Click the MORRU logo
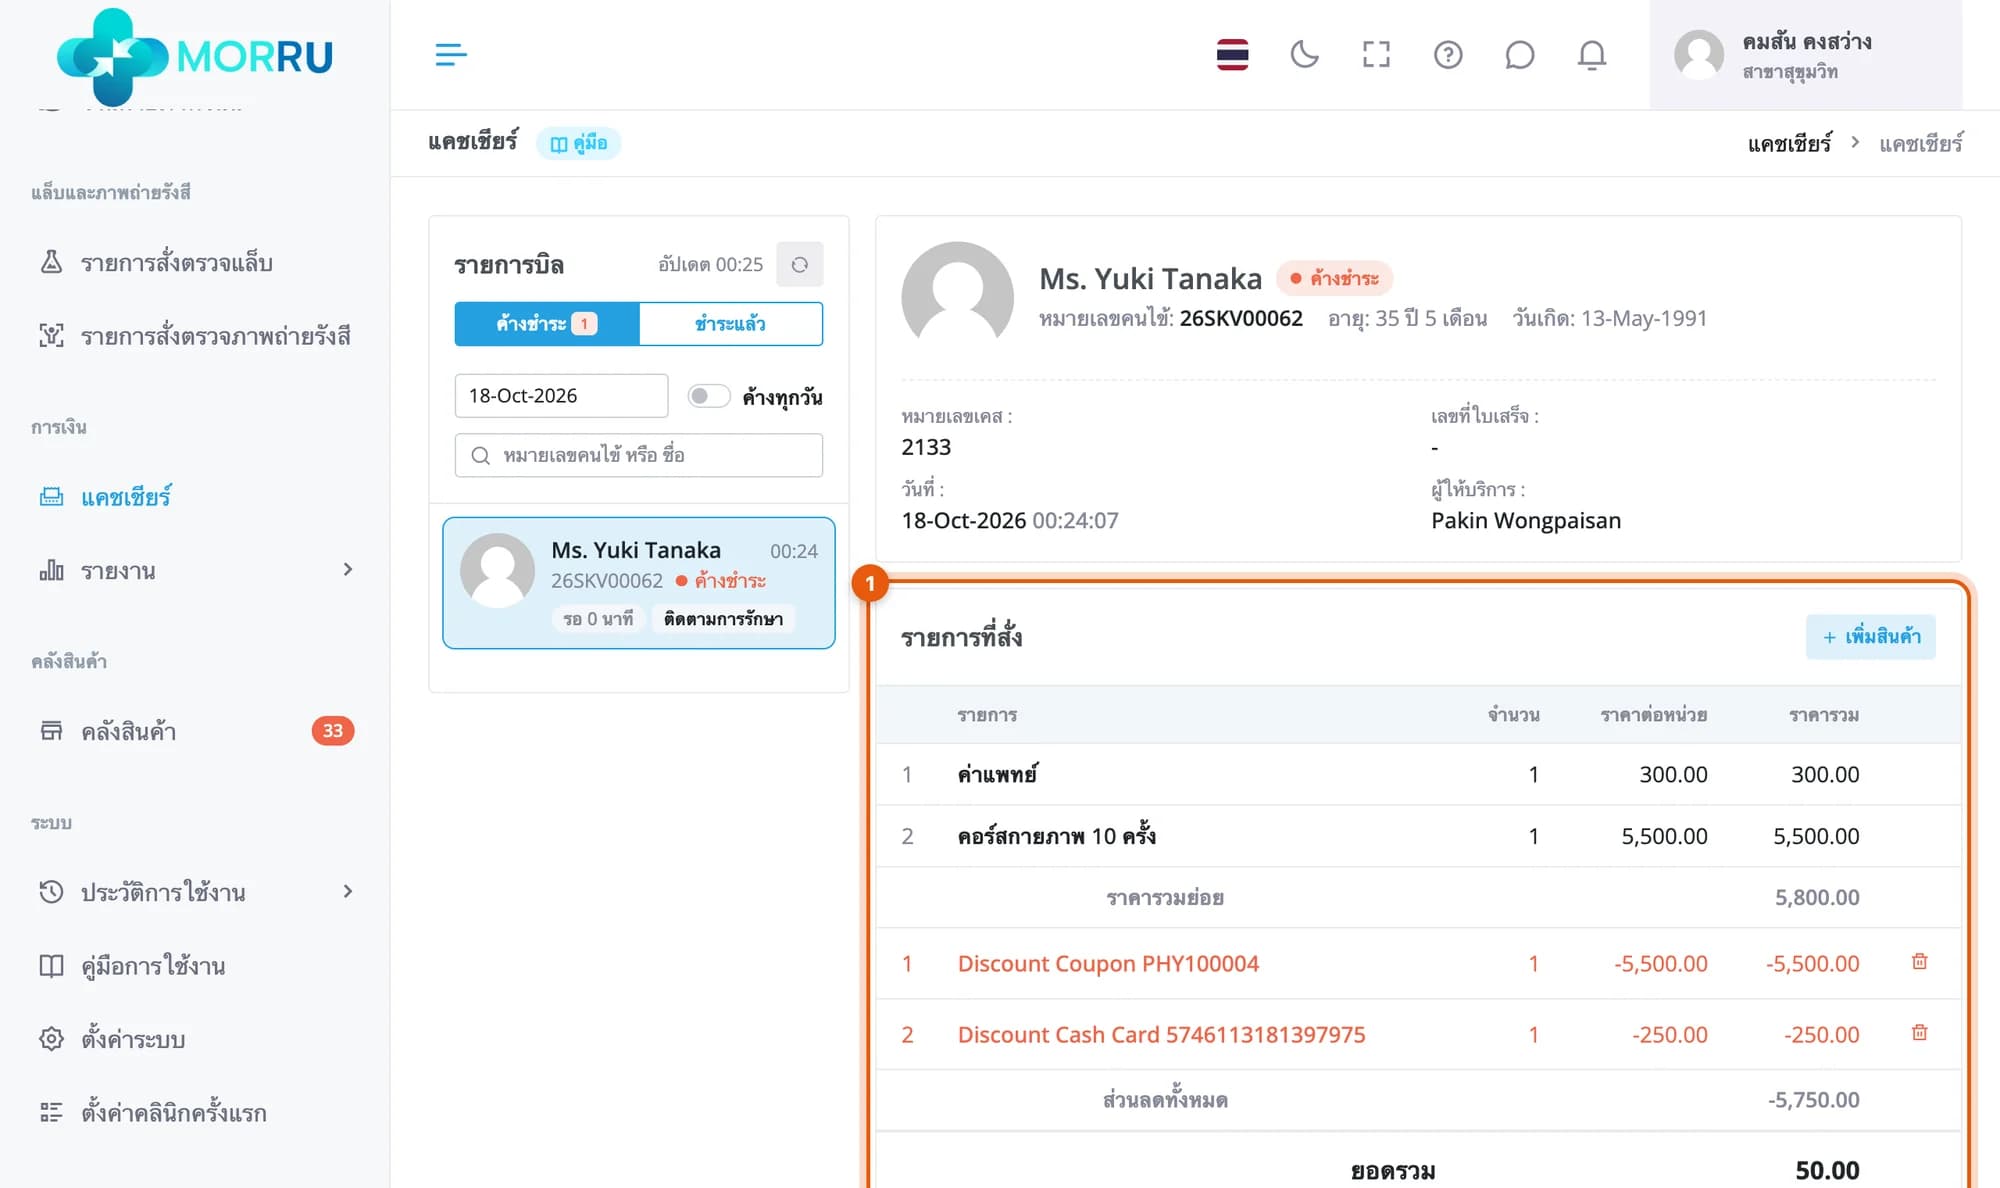The width and height of the screenshot is (2000, 1188). 195,55
